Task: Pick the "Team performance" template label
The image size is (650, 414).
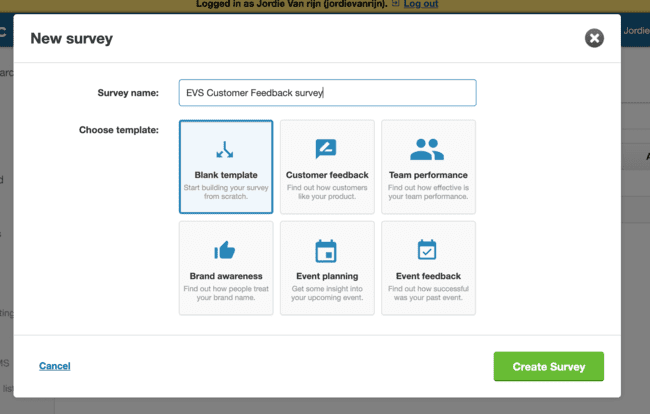Action: (x=428, y=175)
